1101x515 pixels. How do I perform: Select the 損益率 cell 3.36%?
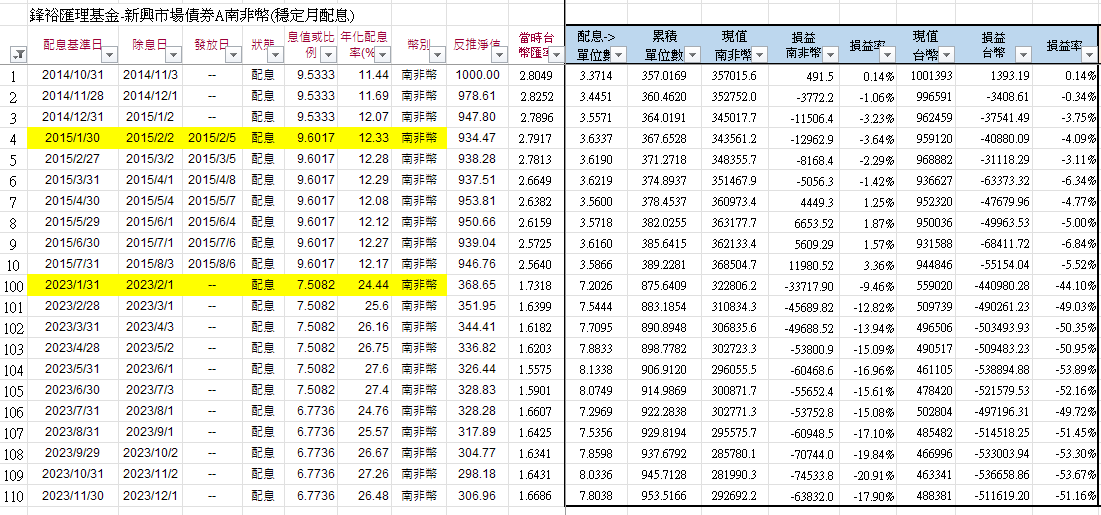[868, 264]
